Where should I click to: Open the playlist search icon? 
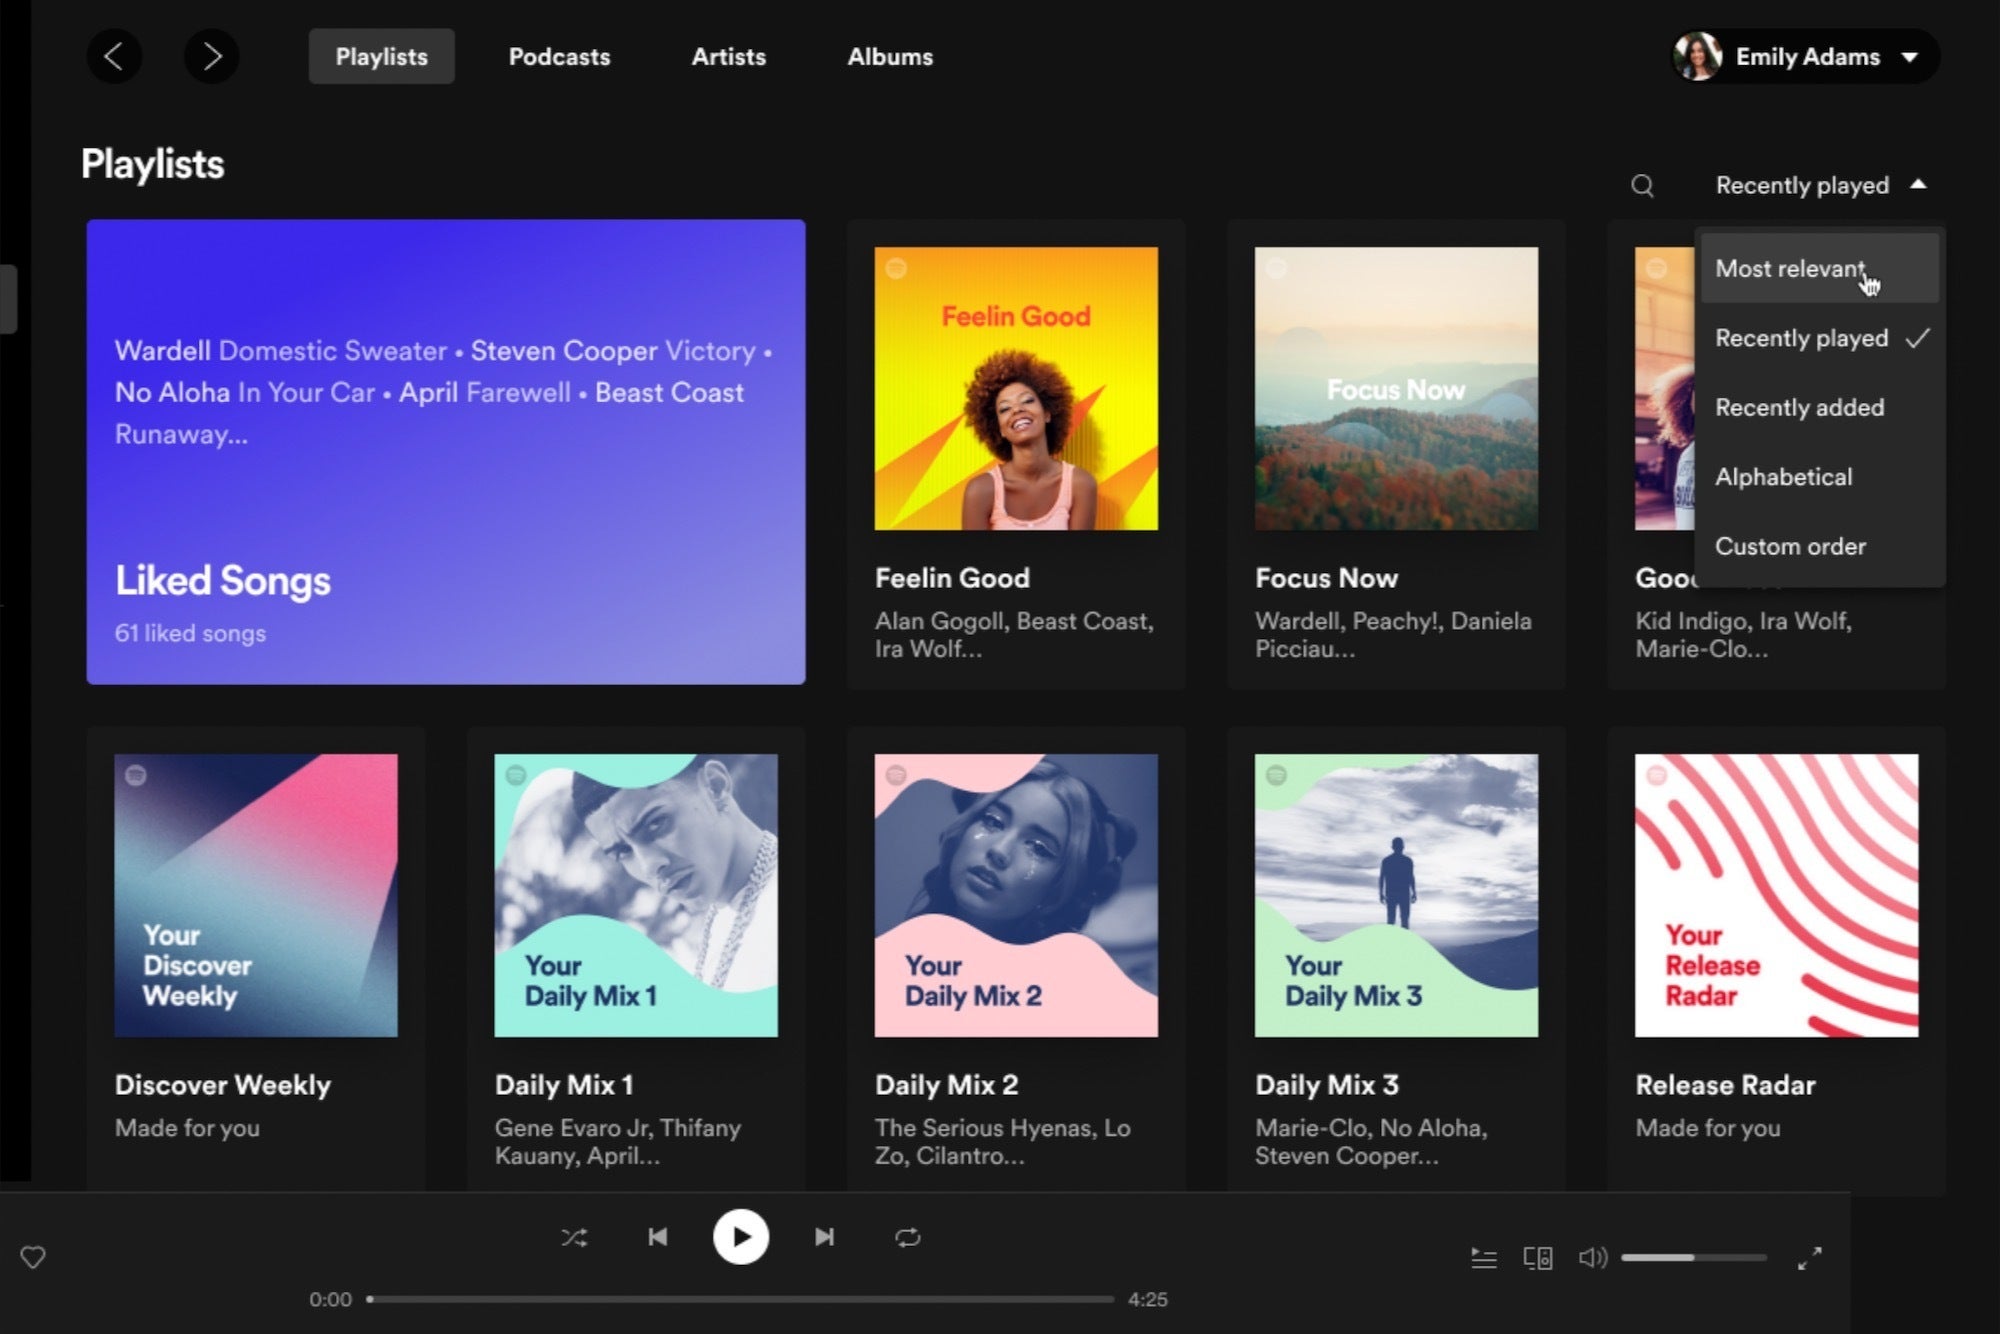coord(1641,185)
